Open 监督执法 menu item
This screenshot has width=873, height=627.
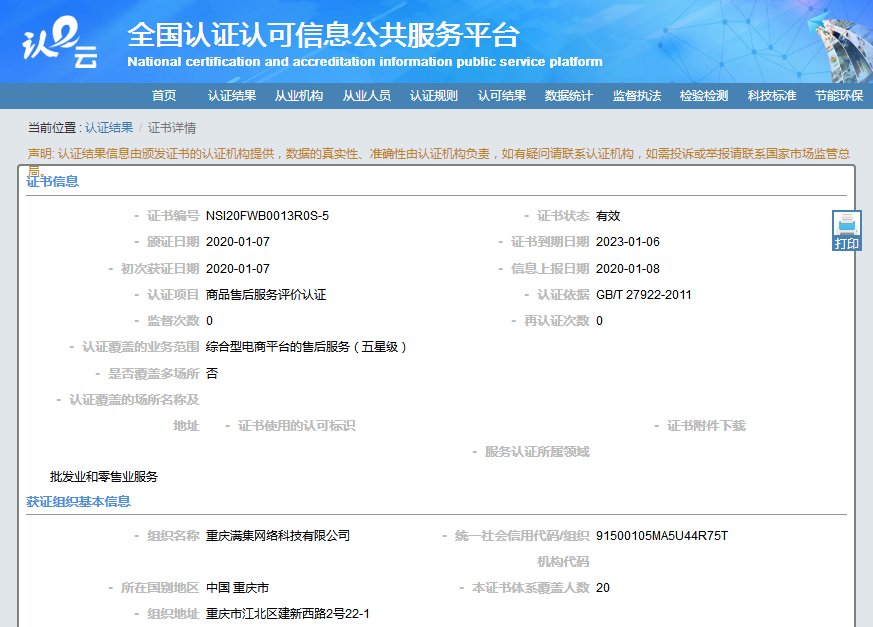coord(636,96)
